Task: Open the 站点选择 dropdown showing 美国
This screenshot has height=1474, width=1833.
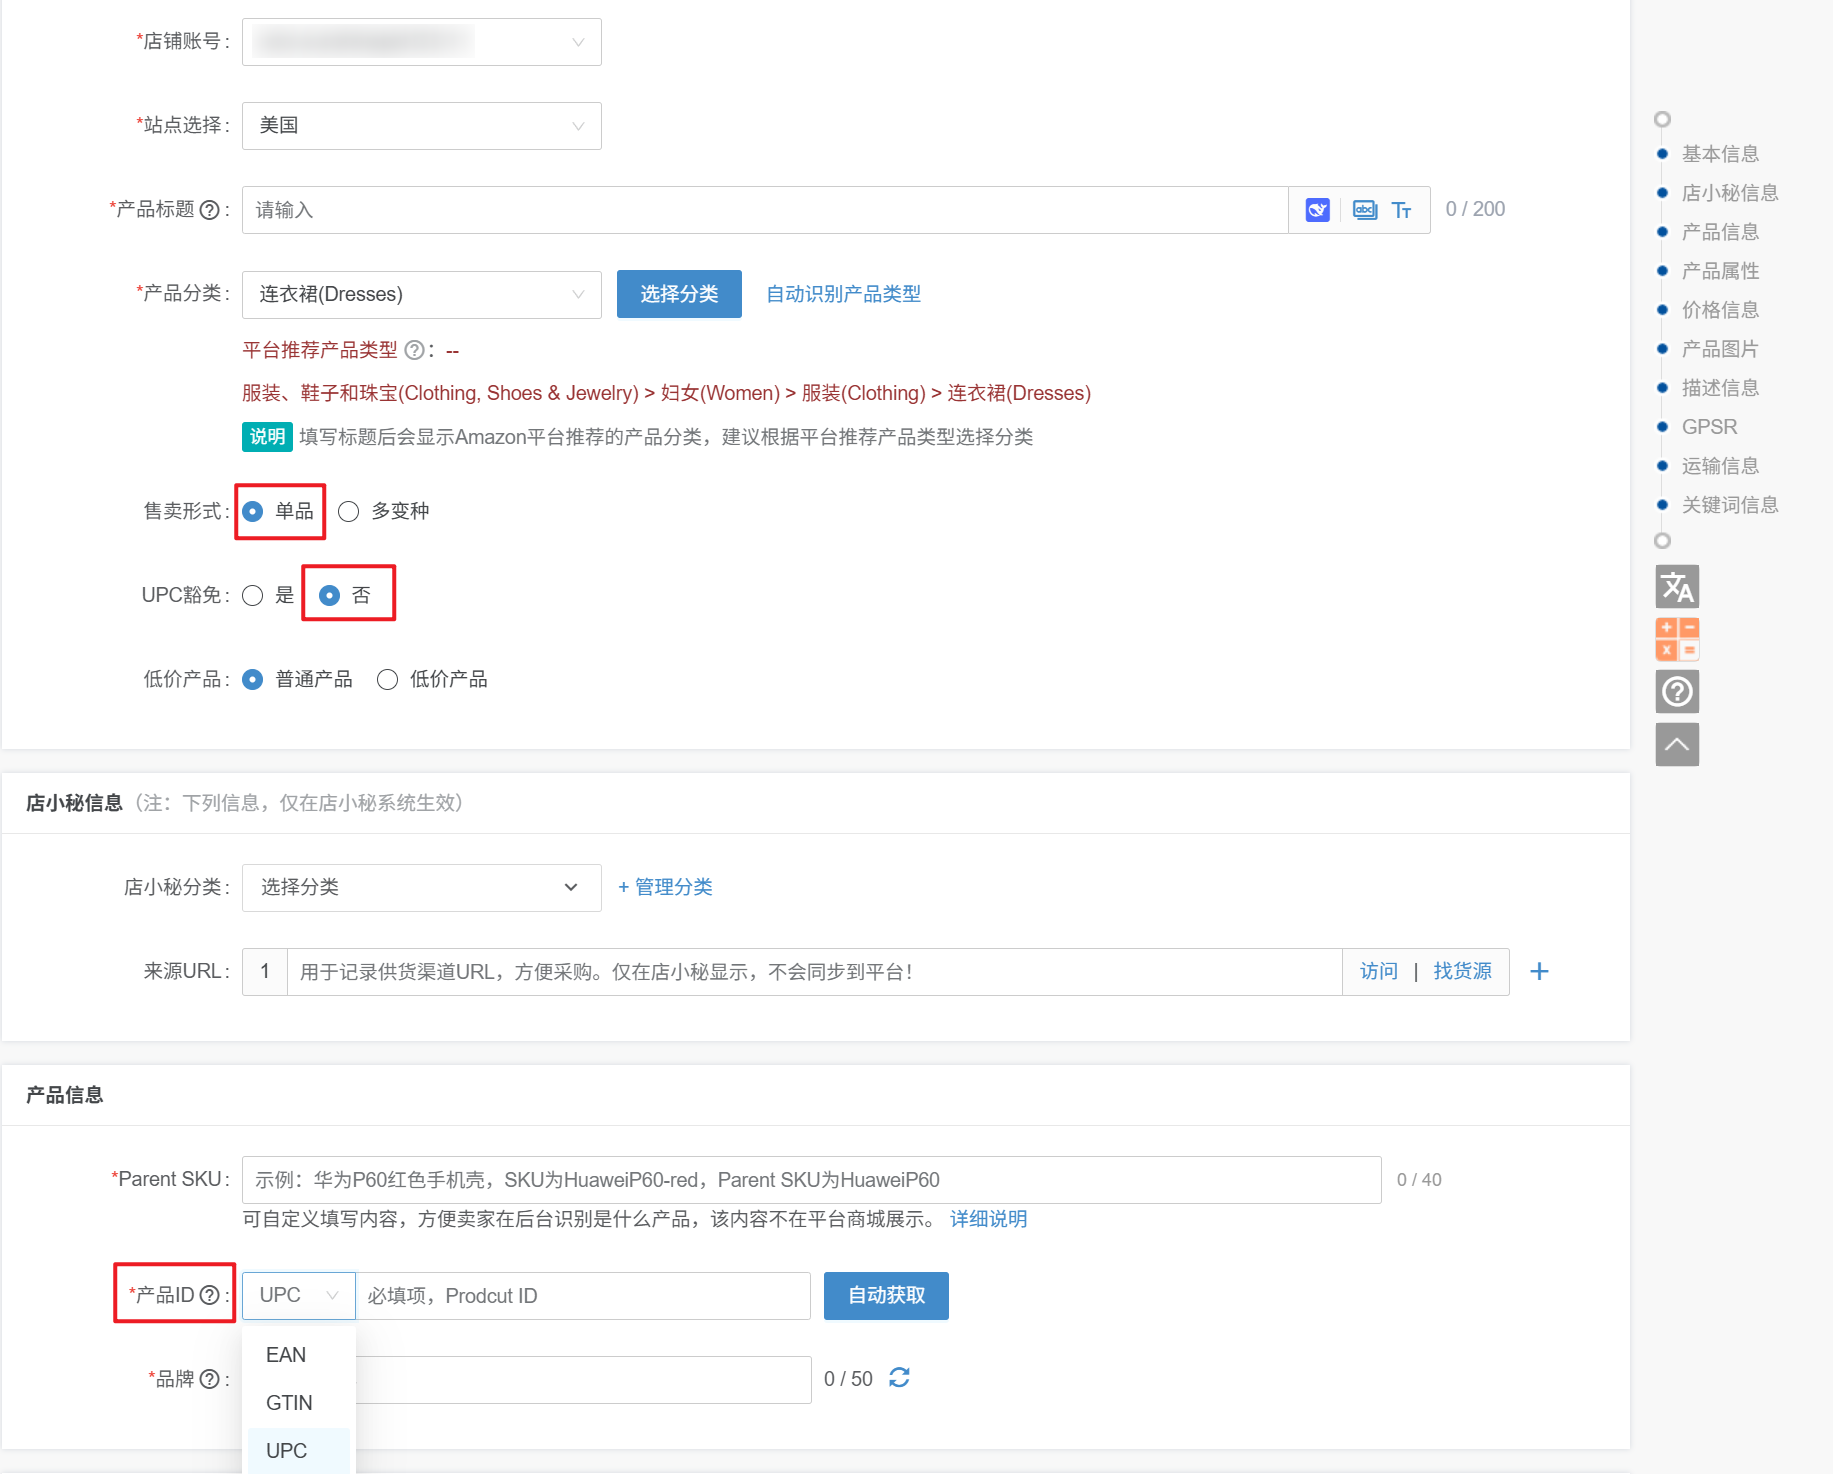Action: [421, 126]
